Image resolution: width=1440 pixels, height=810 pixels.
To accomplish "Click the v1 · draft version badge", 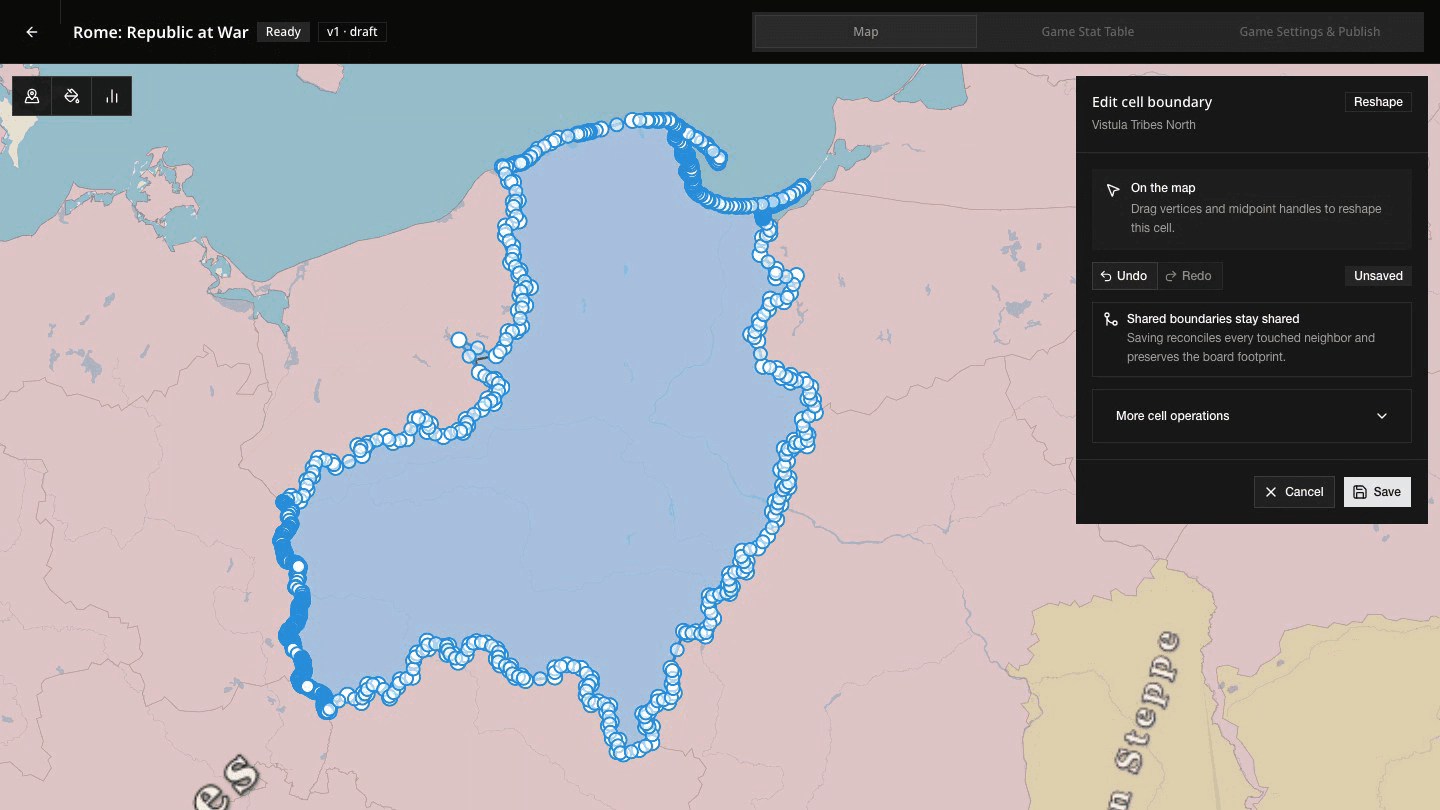I will [x=352, y=32].
